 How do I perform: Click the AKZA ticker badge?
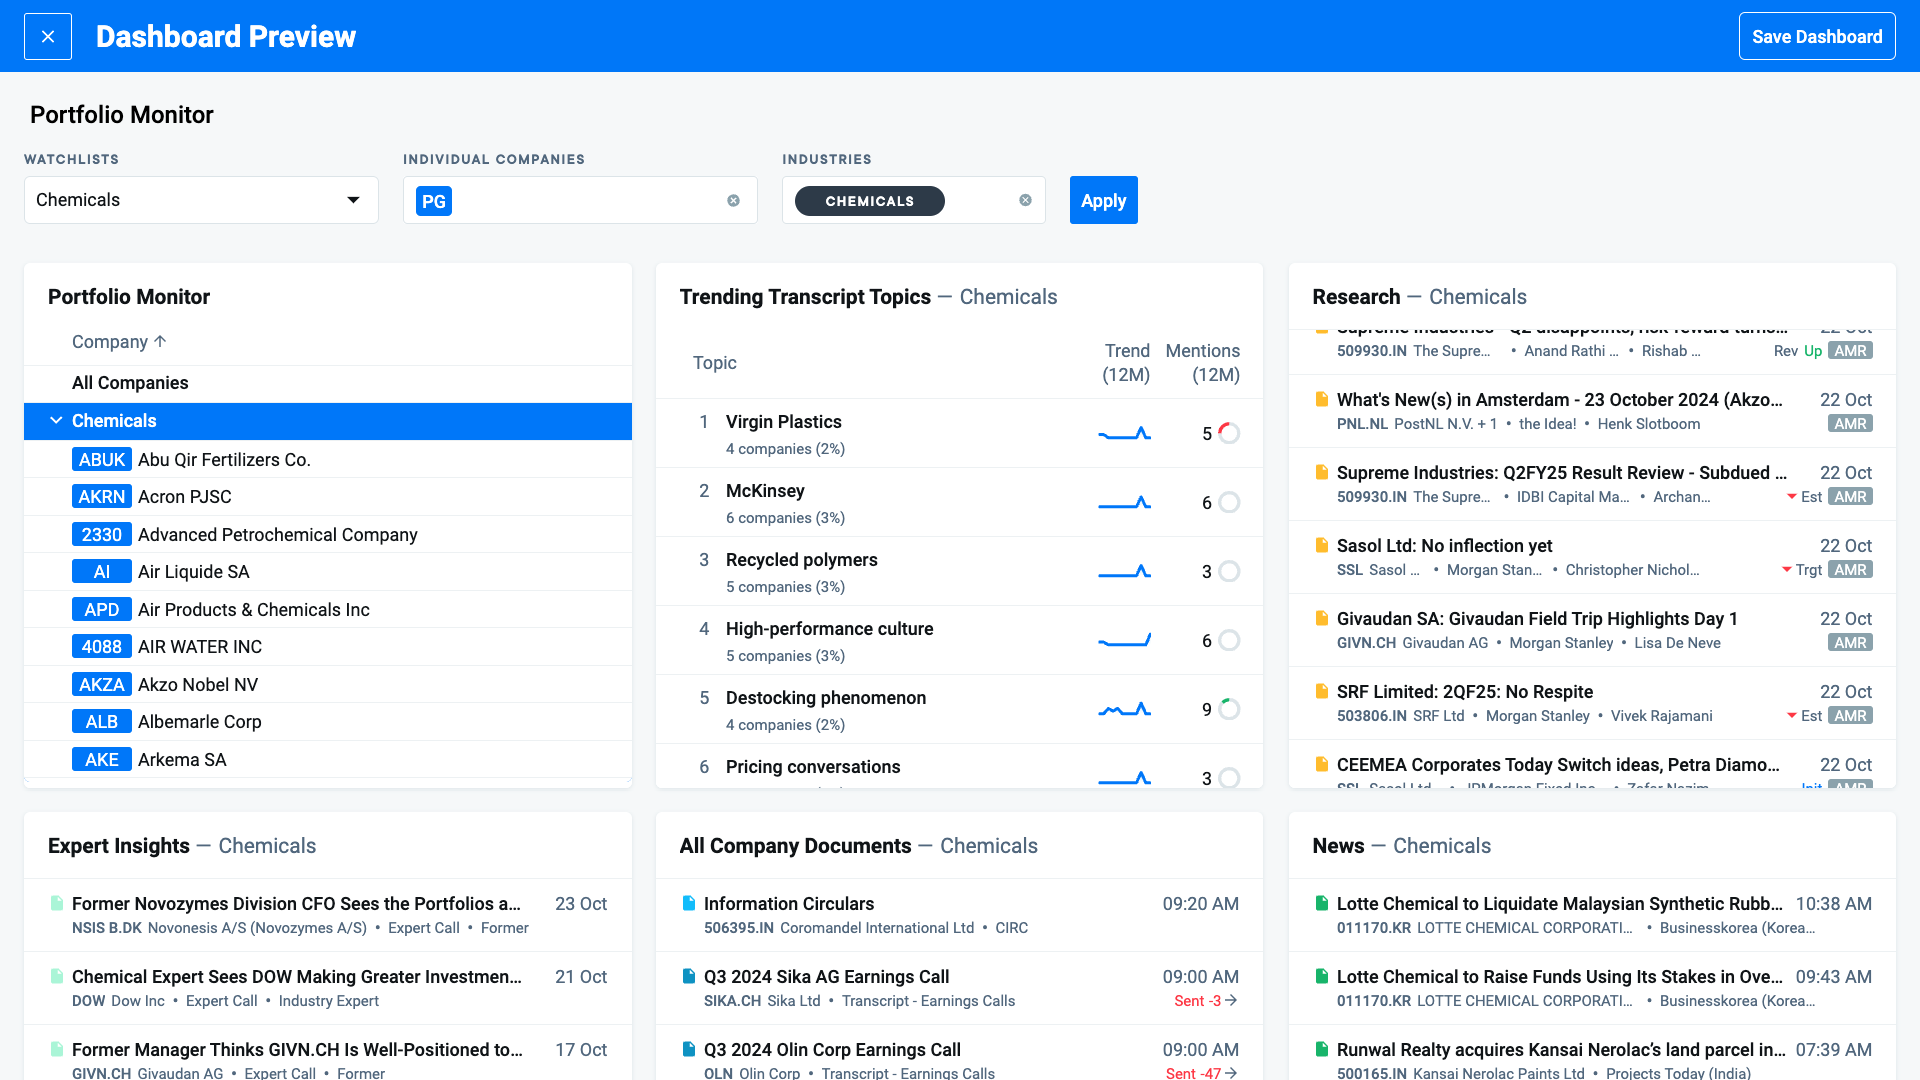pyautogui.click(x=102, y=684)
